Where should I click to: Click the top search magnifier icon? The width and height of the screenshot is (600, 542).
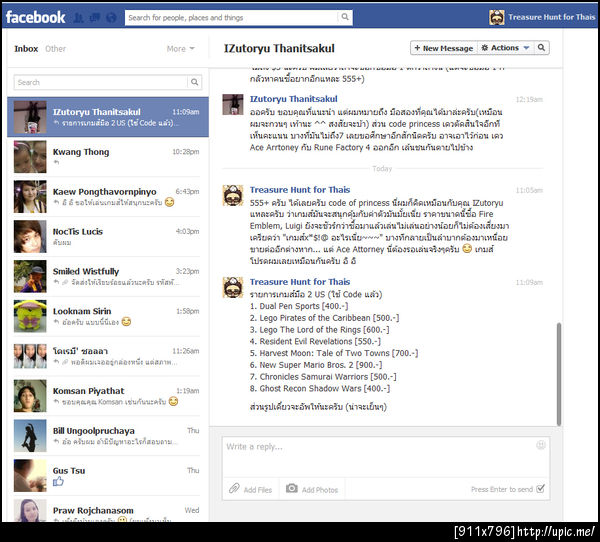point(345,17)
